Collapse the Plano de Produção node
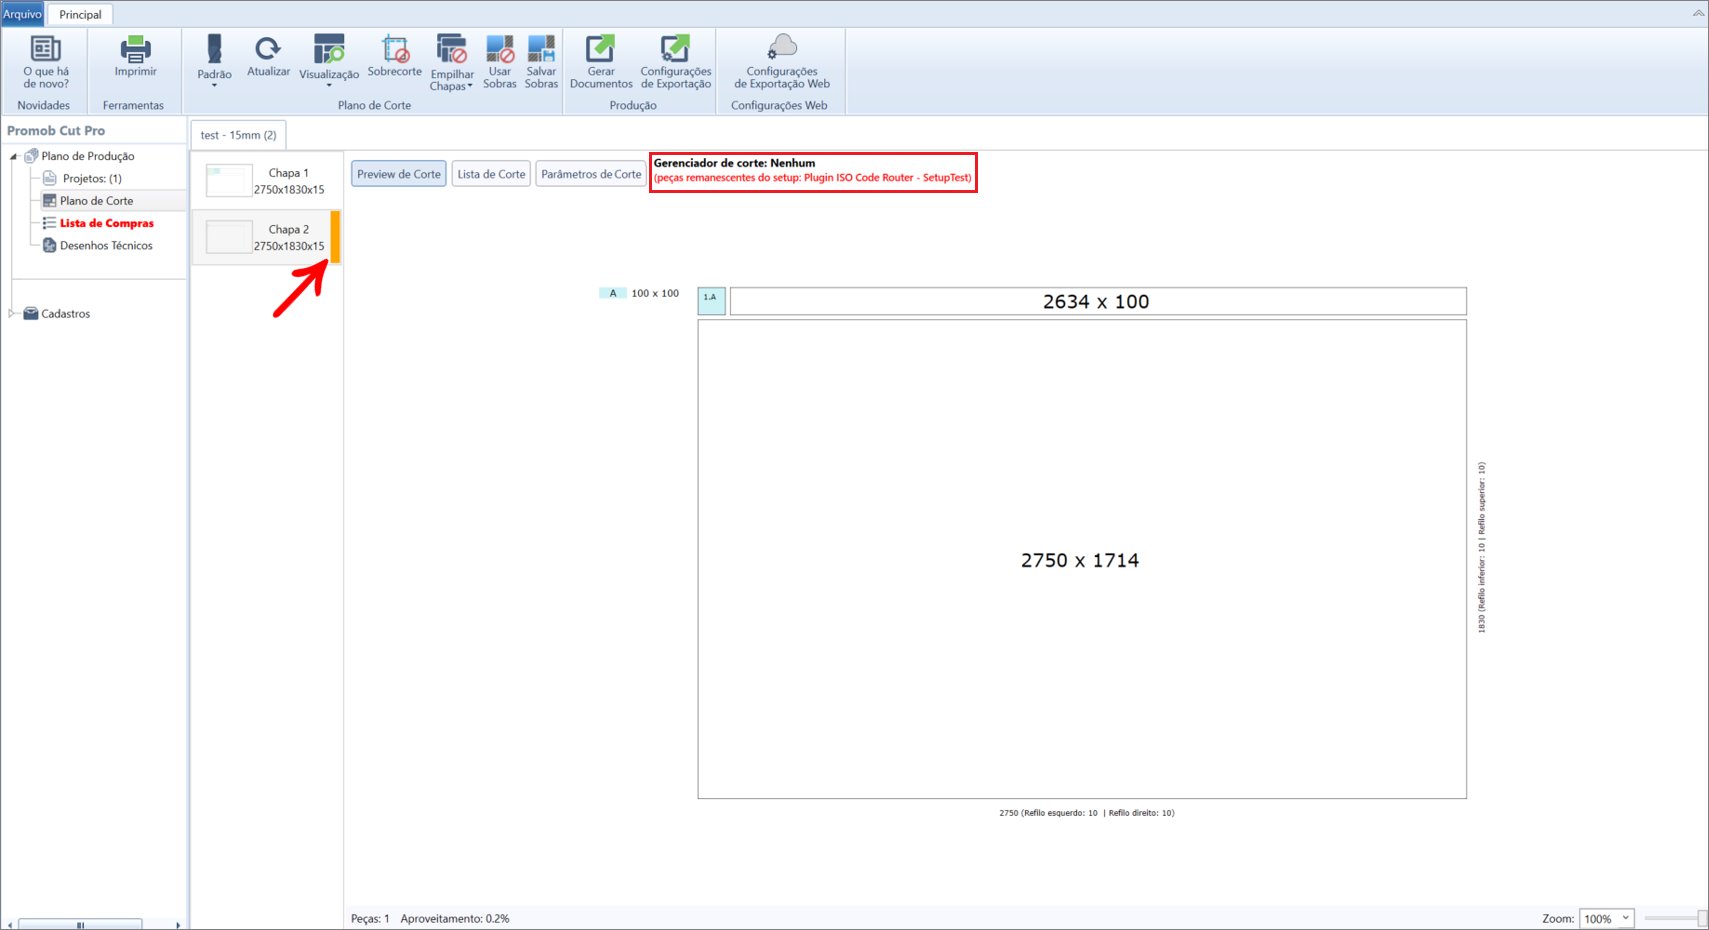 click(14, 156)
